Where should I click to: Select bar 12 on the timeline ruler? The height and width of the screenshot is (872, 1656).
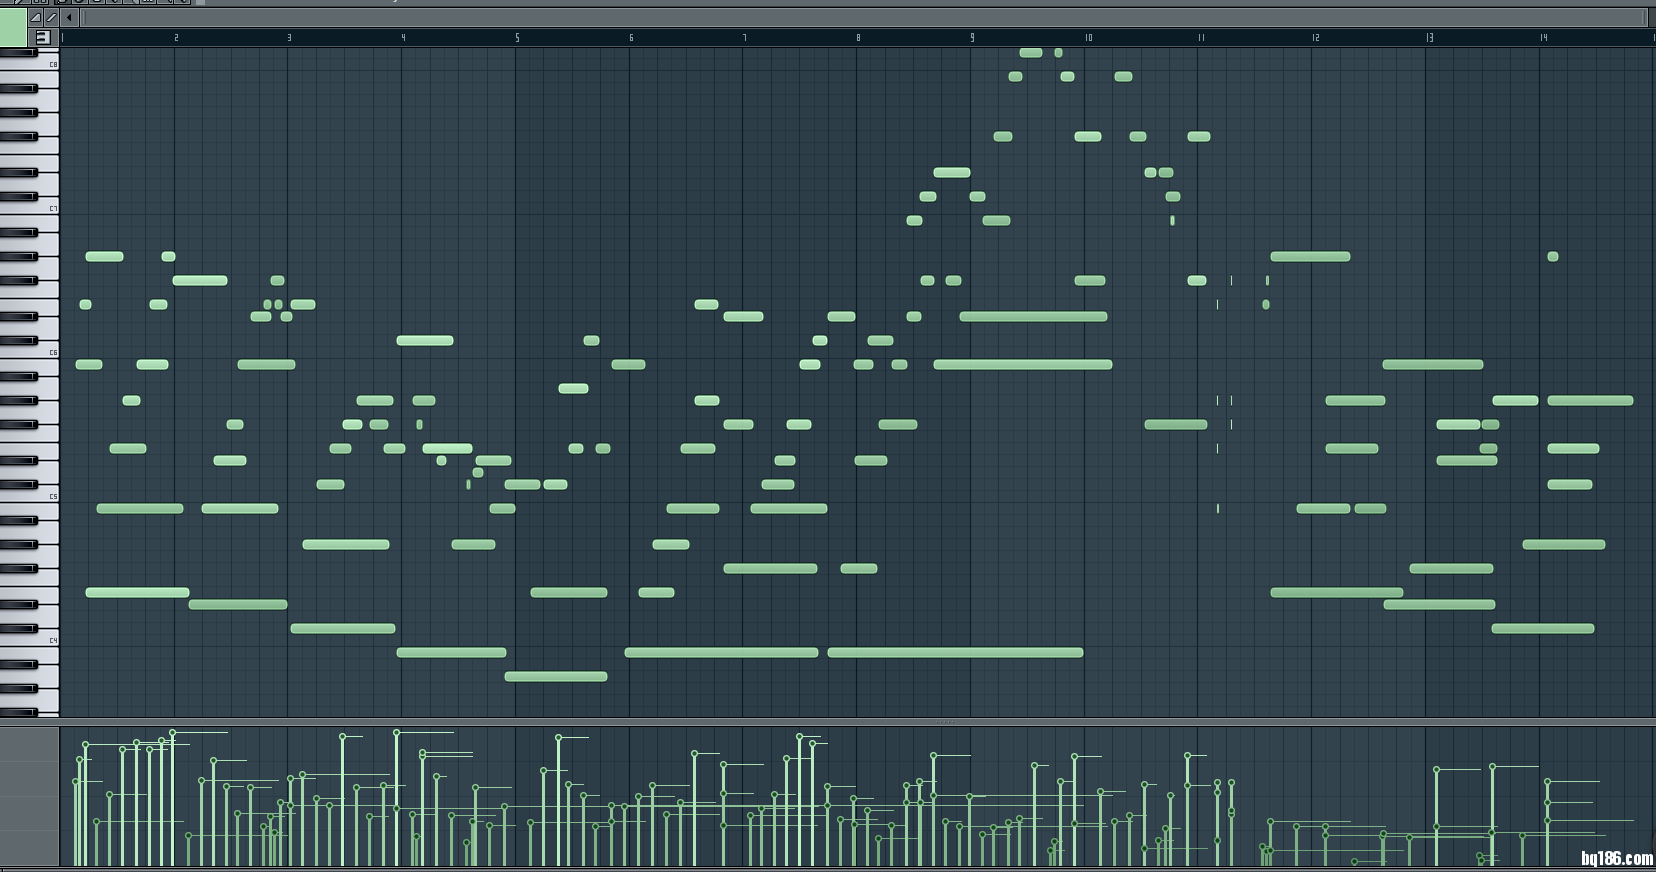(x=1314, y=38)
